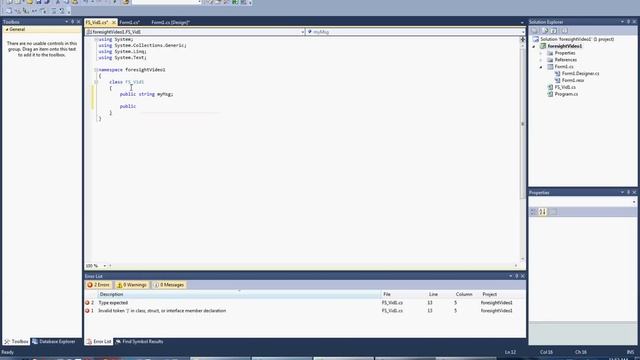Close the Toolbox panel
Viewport: 640px width, 360px height.
click(79, 22)
